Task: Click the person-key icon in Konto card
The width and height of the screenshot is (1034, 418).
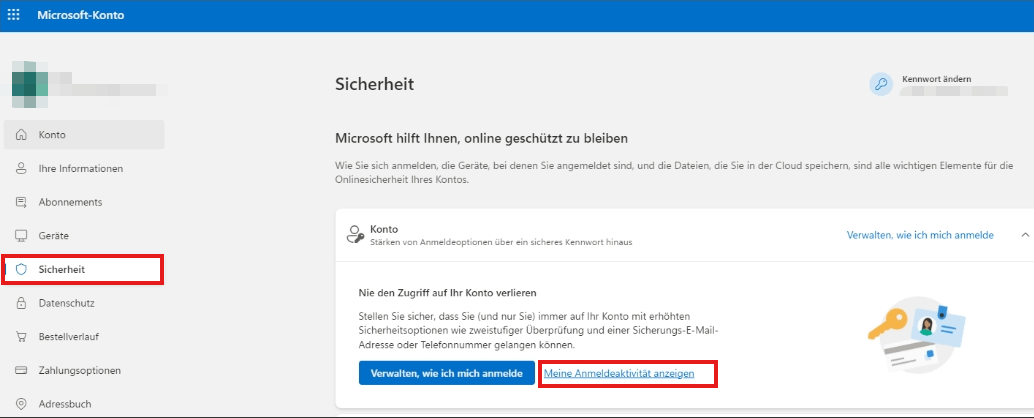Action: click(x=355, y=235)
